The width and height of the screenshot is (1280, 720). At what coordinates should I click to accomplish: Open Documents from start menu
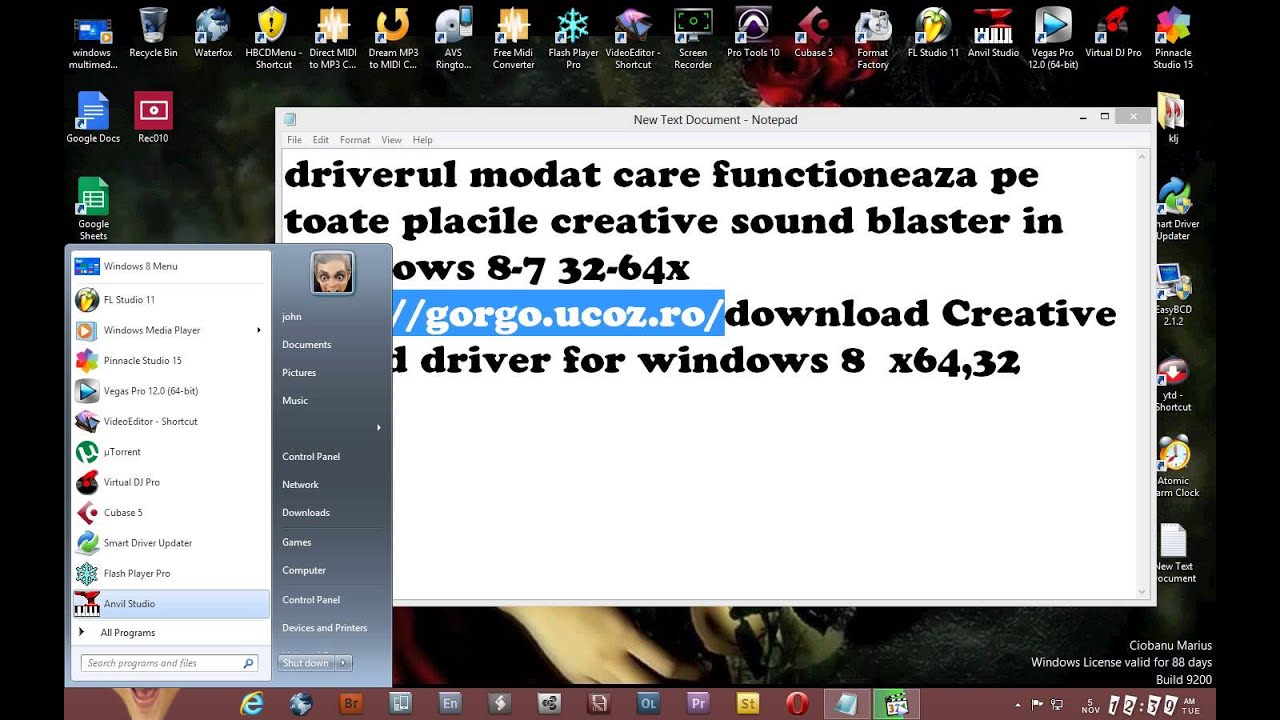tap(306, 344)
